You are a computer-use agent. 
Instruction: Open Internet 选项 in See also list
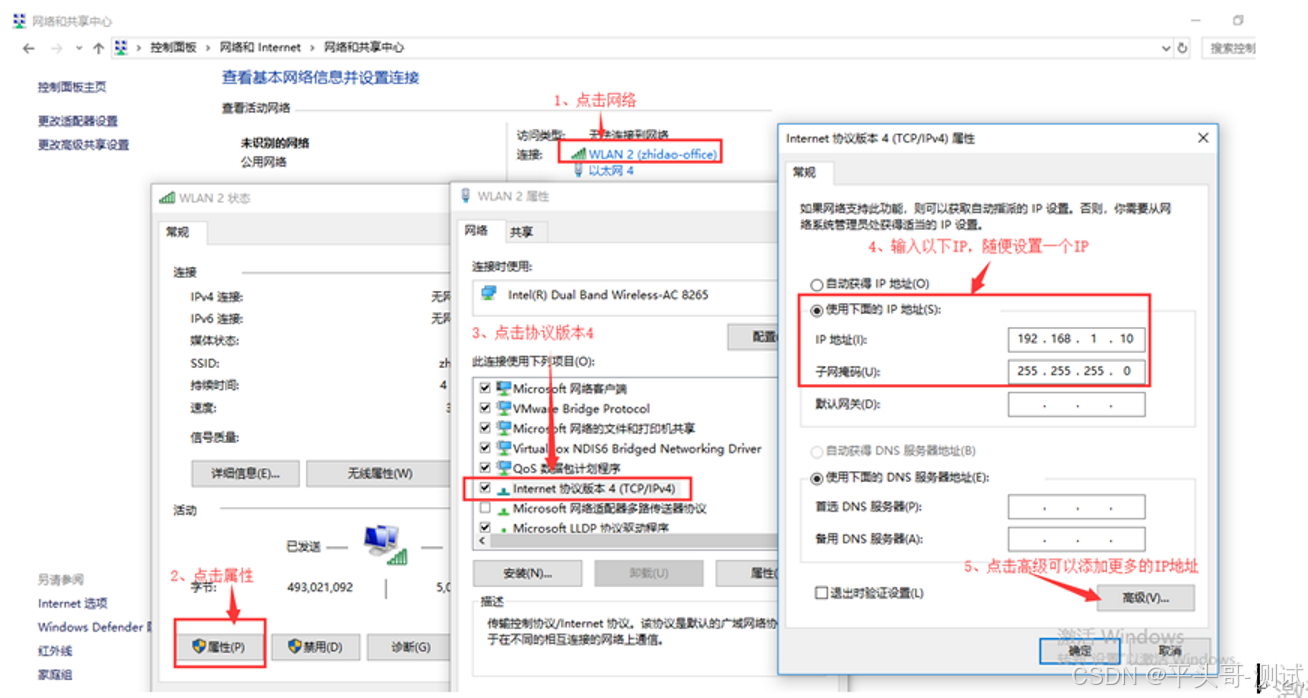[73, 604]
